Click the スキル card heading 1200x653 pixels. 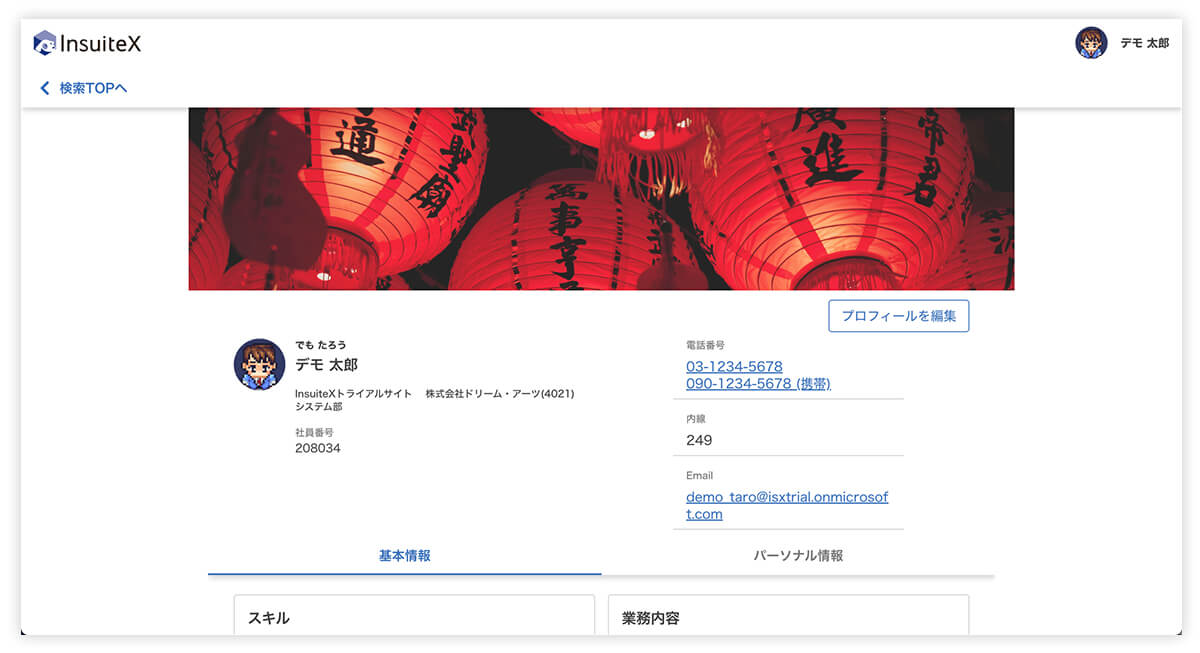coord(269,618)
